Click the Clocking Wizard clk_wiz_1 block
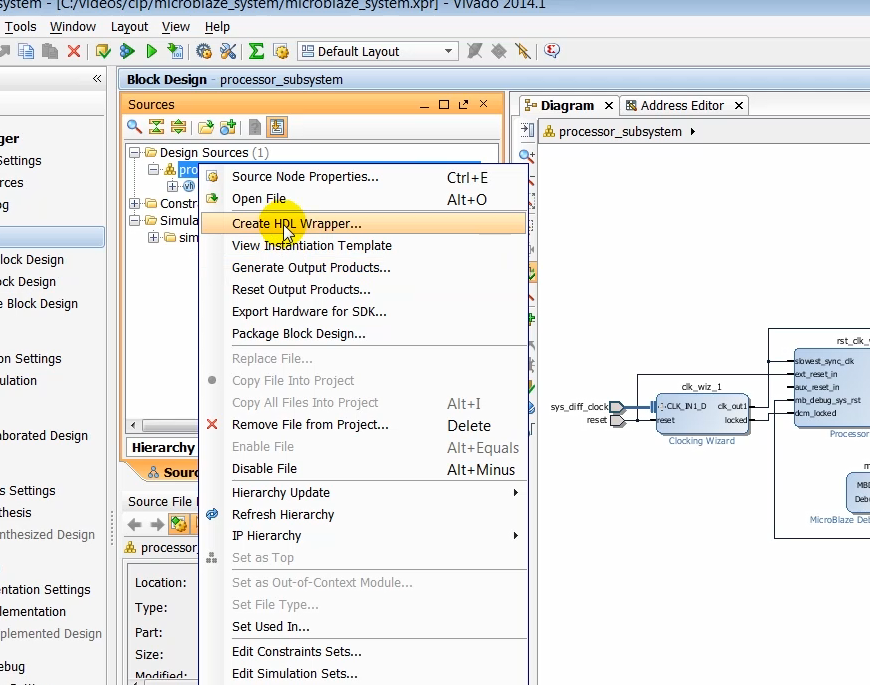 pyautogui.click(x=701, y=413)
